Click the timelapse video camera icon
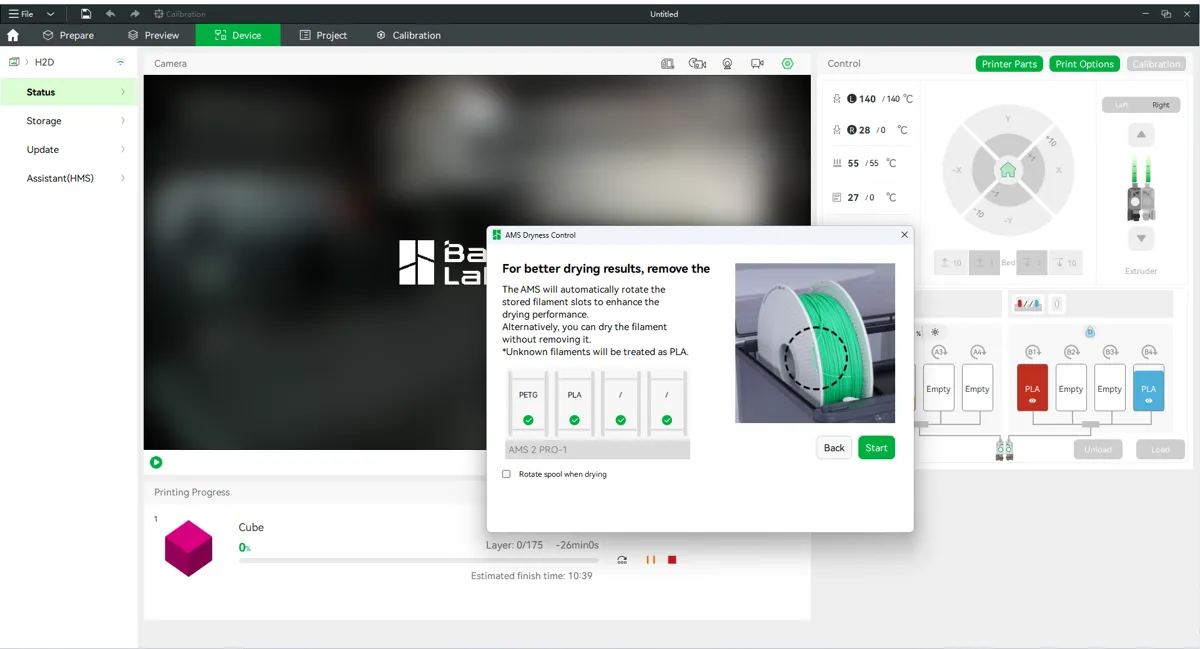Image resolution: width=1200 pixels, height=649 pixels. 758,63
